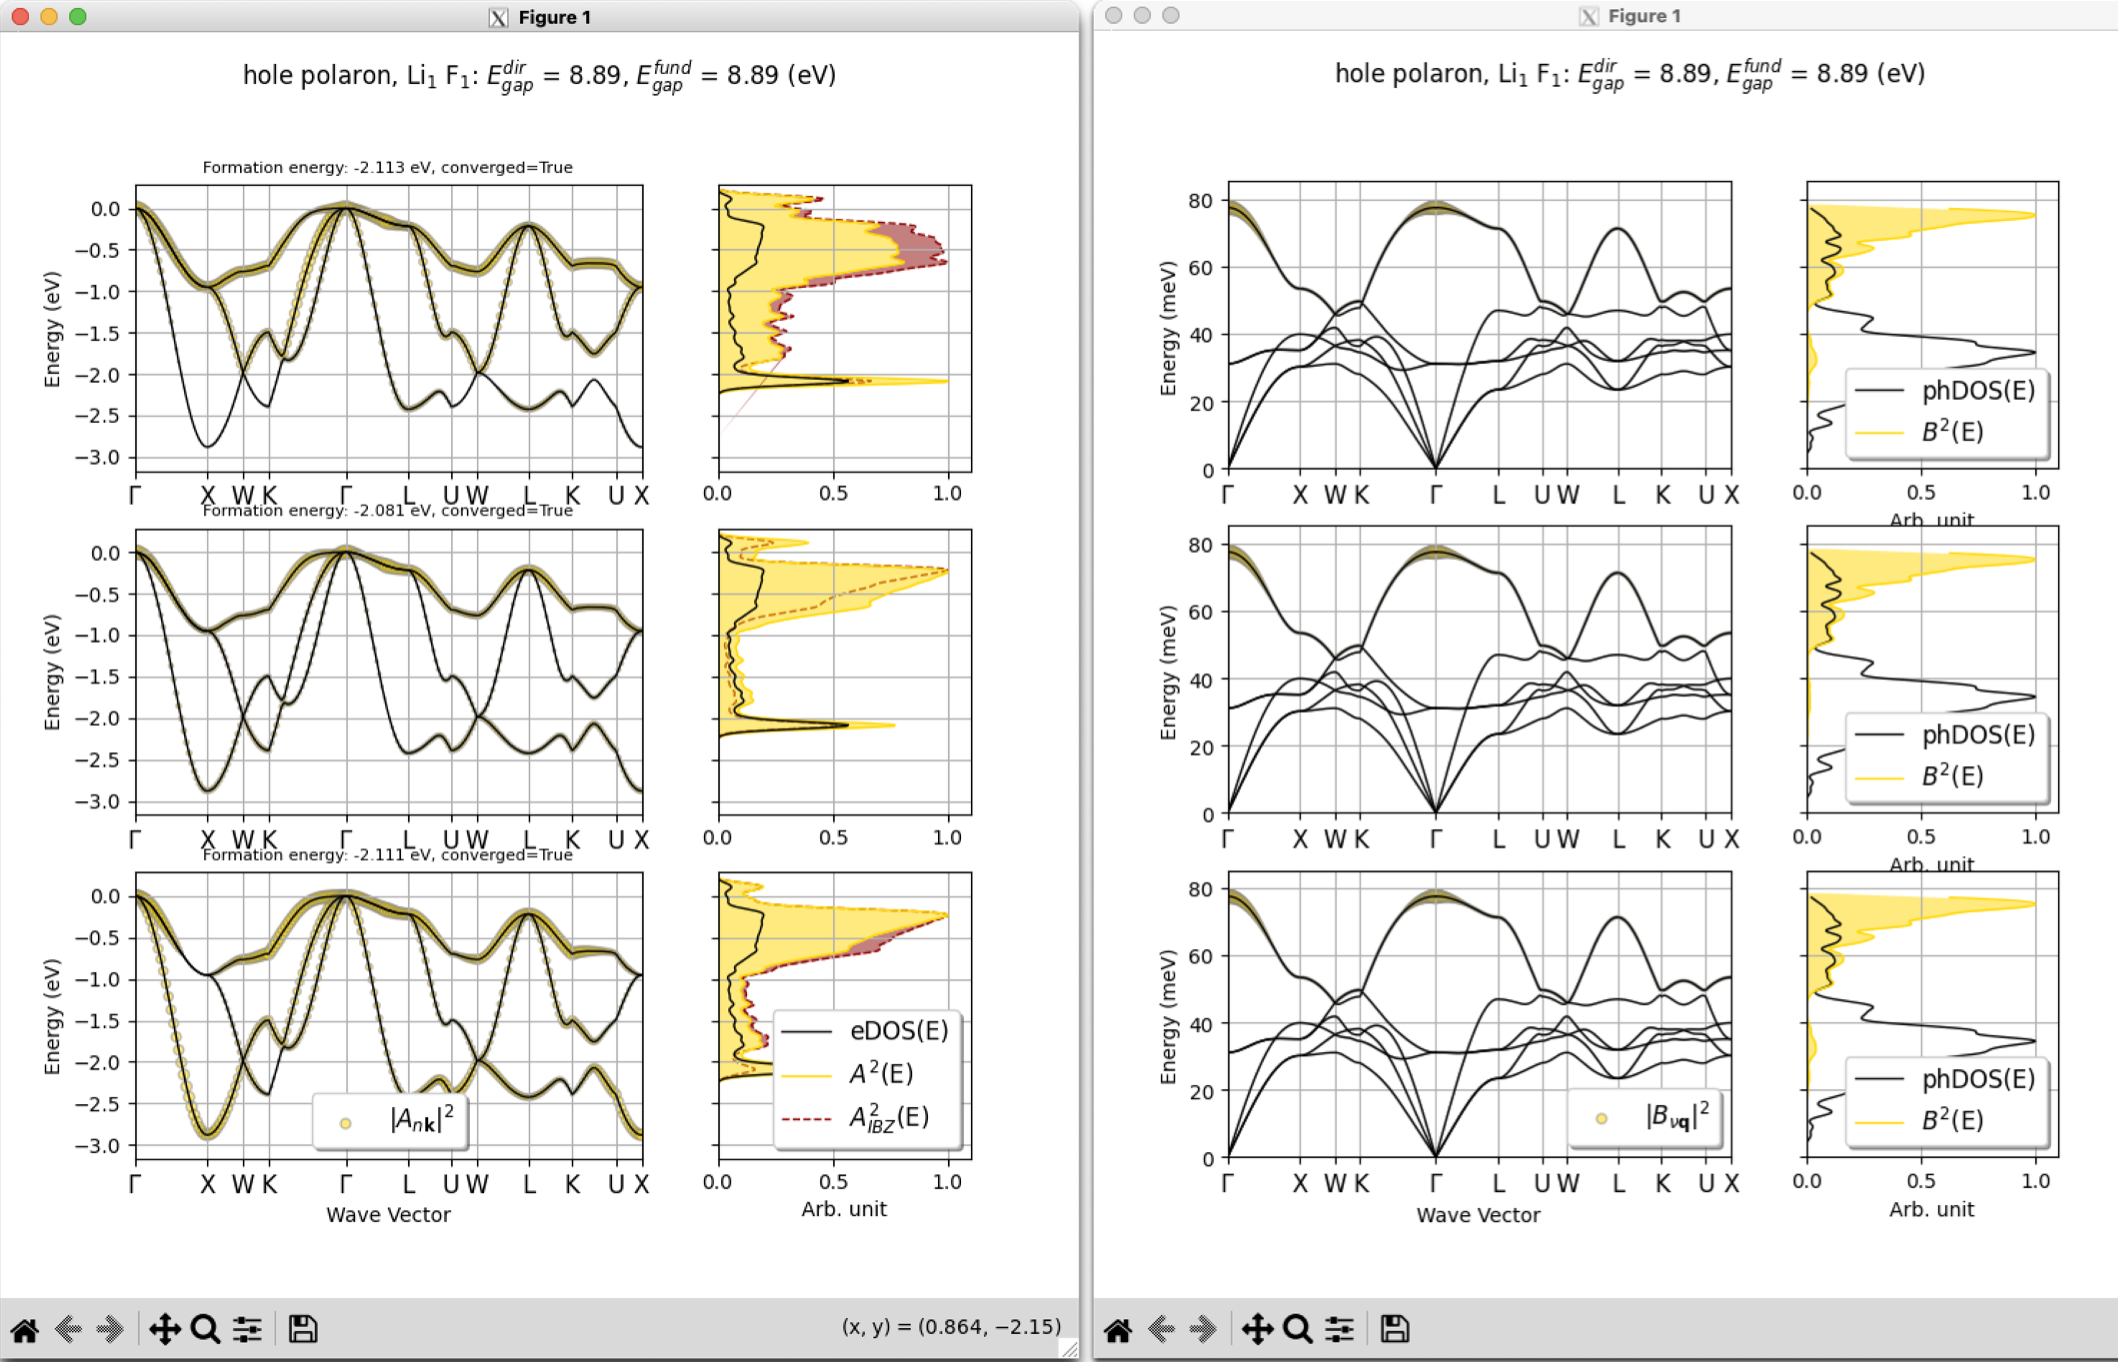Open subplot configuration in right figure toolbar

pos(1339,1329)
